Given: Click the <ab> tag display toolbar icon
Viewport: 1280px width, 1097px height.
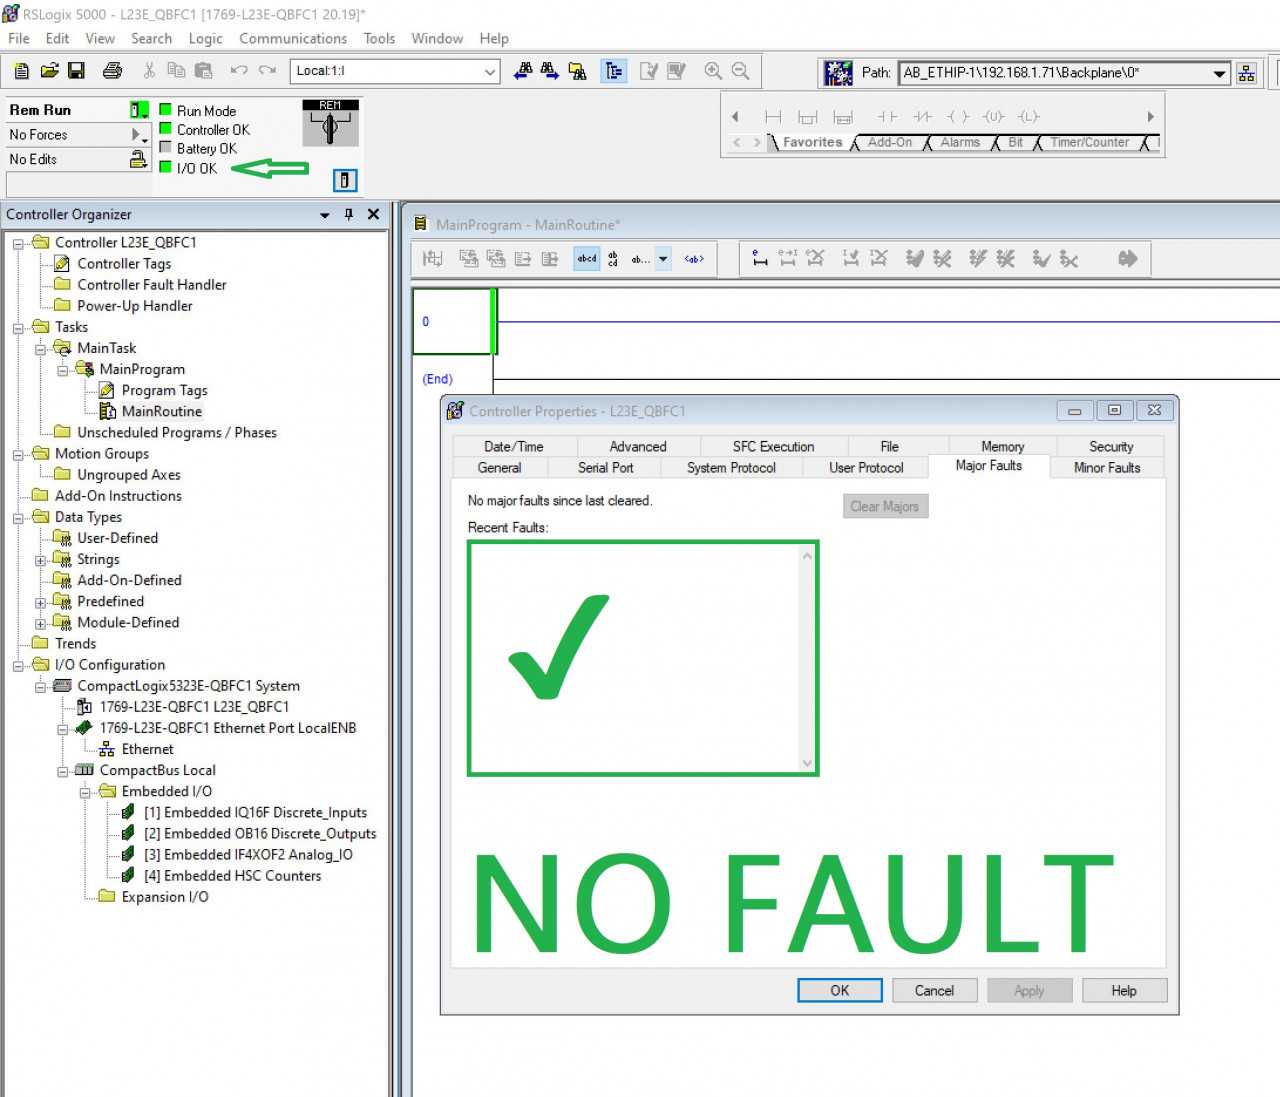Looking at the screenshot, I should point(694,259).
